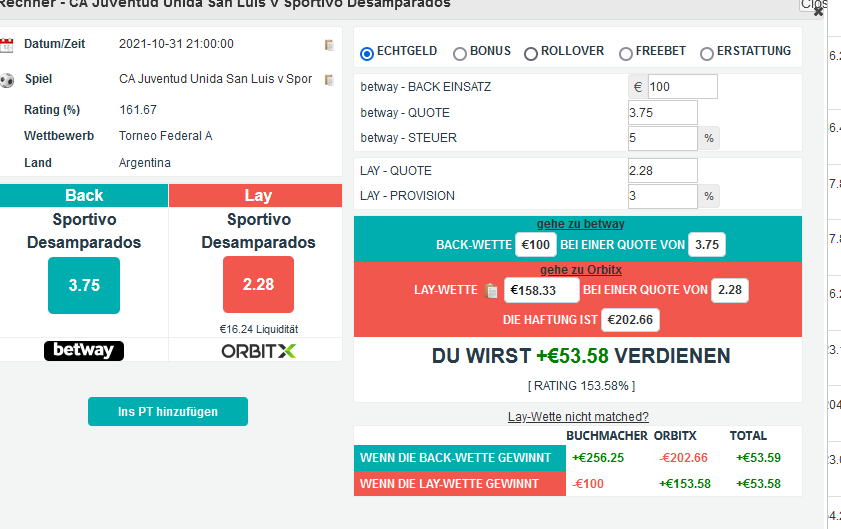Select the ERSTATTUNG radio option
This screenshot has width=841, height=529.
pyautogui.click(x=707, y=53)
